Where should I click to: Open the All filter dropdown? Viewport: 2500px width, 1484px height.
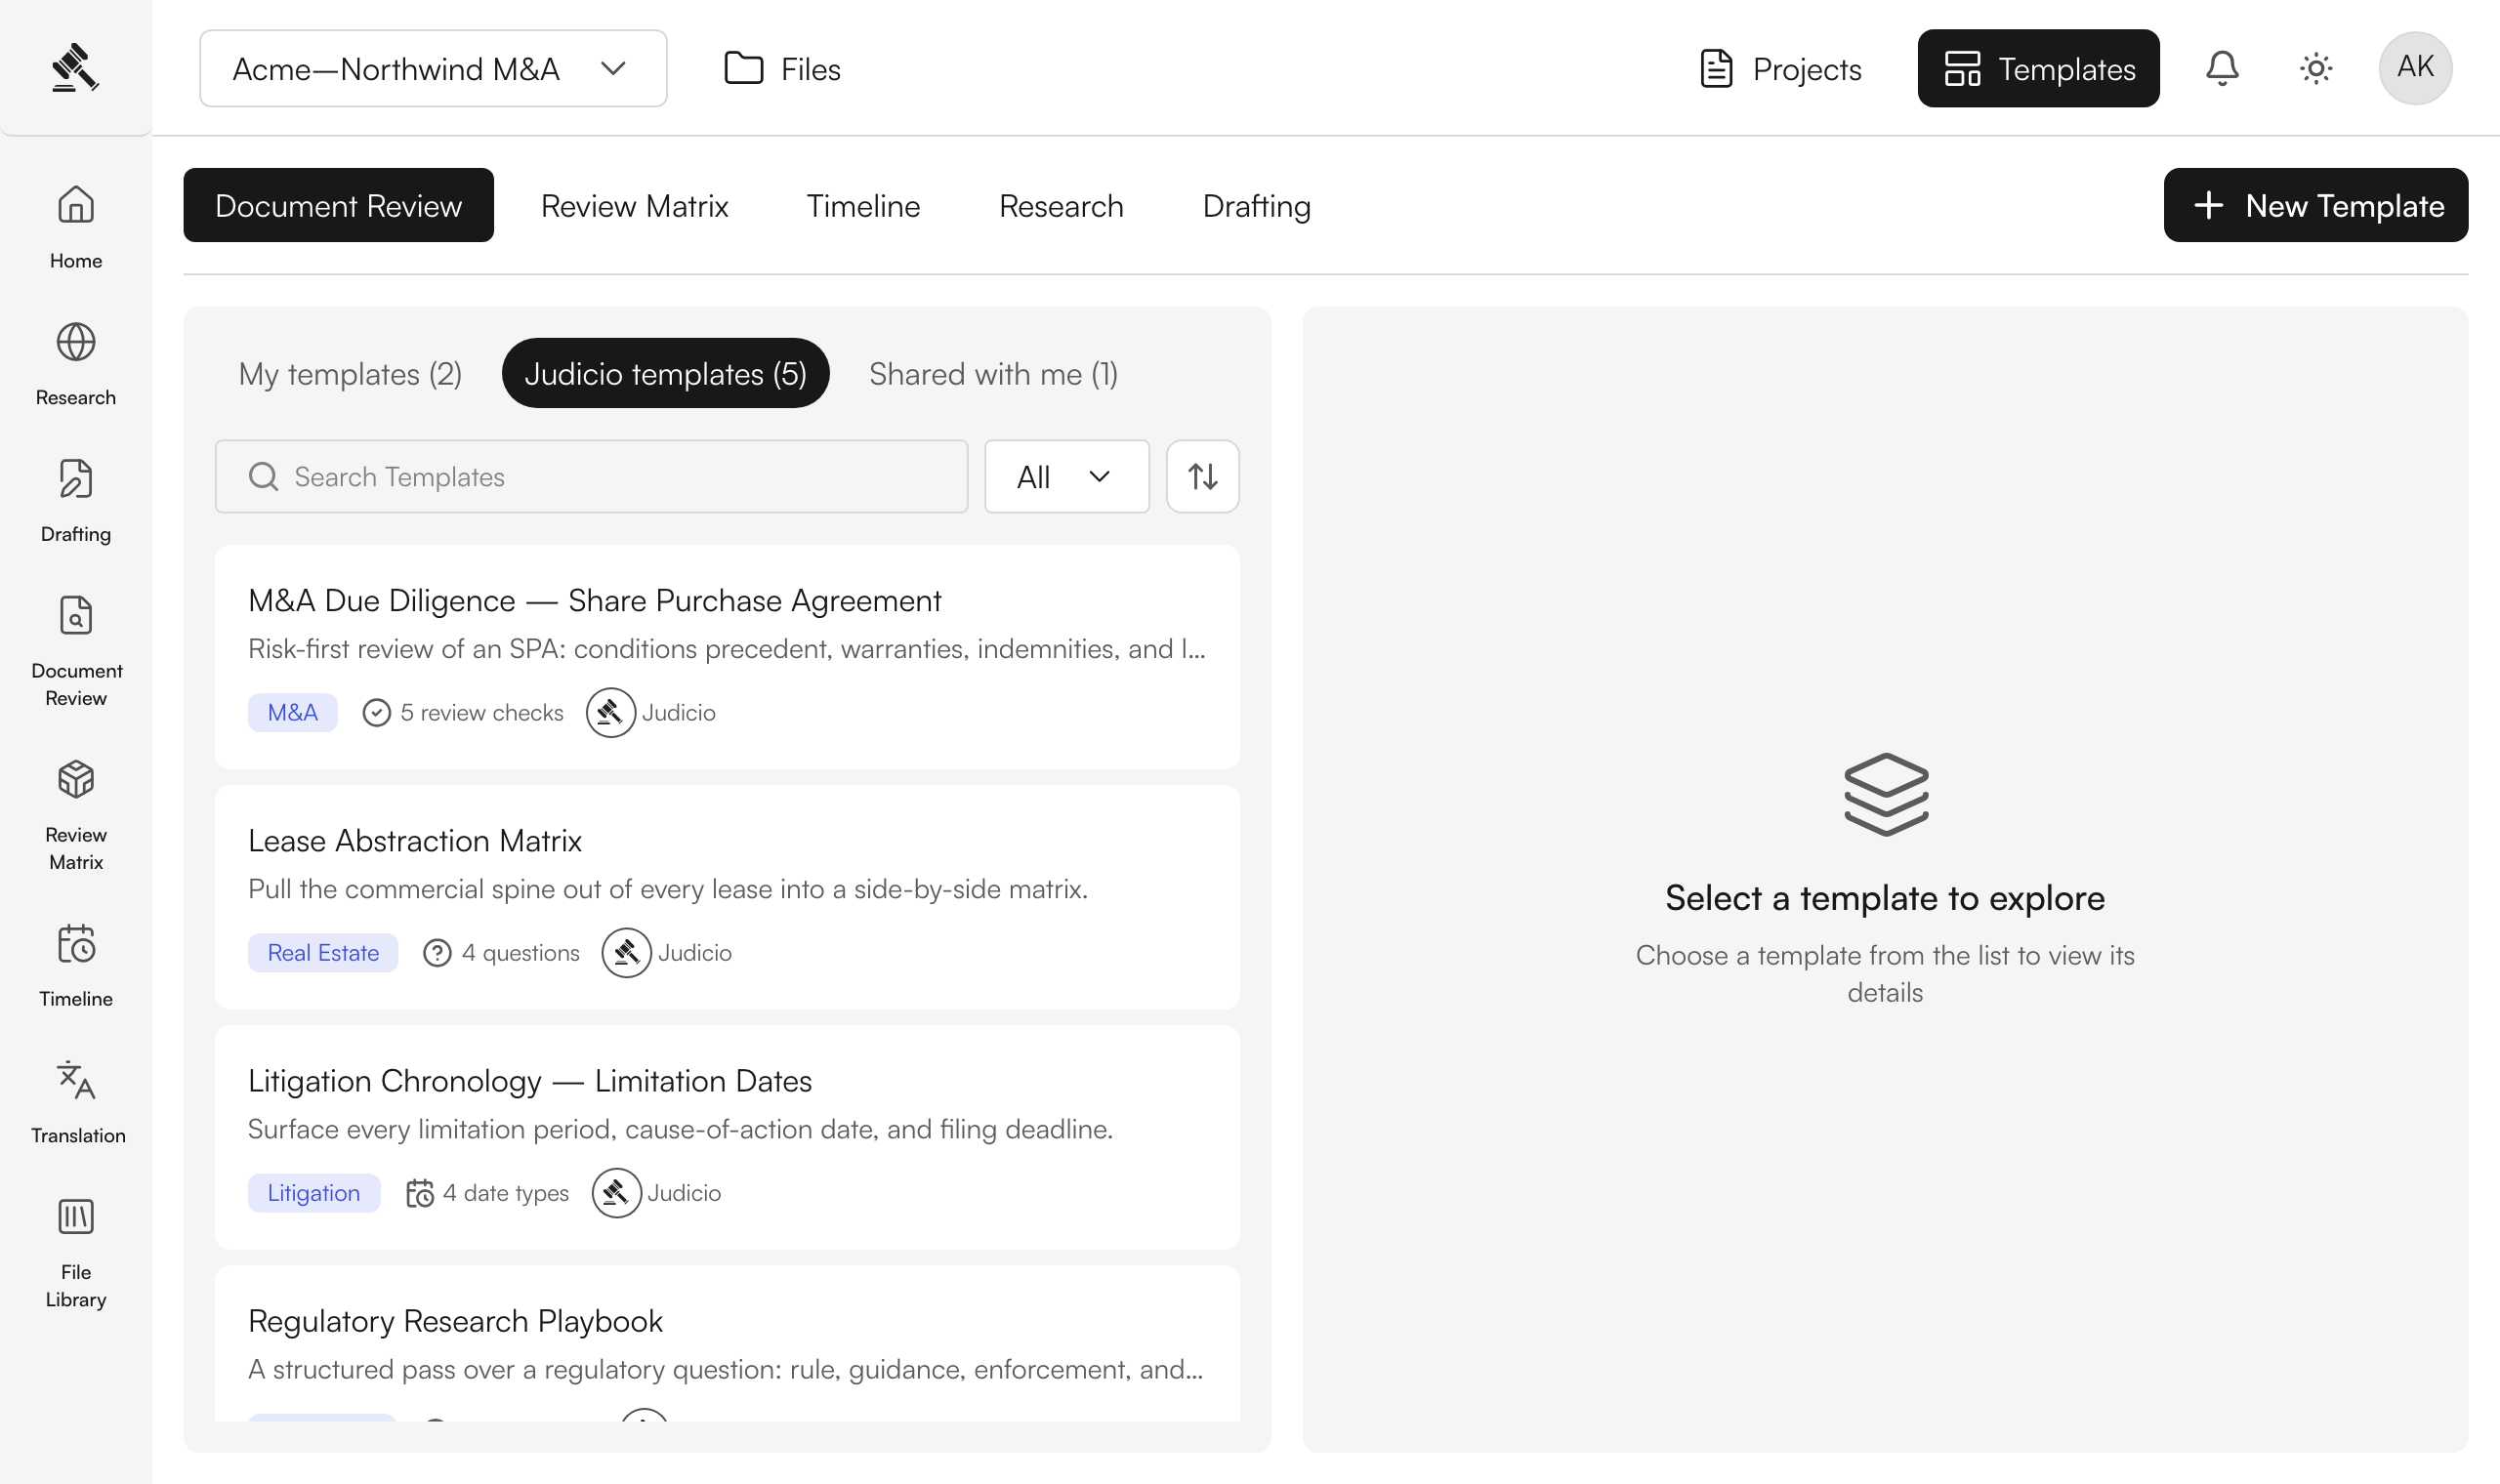[1066, 476]
